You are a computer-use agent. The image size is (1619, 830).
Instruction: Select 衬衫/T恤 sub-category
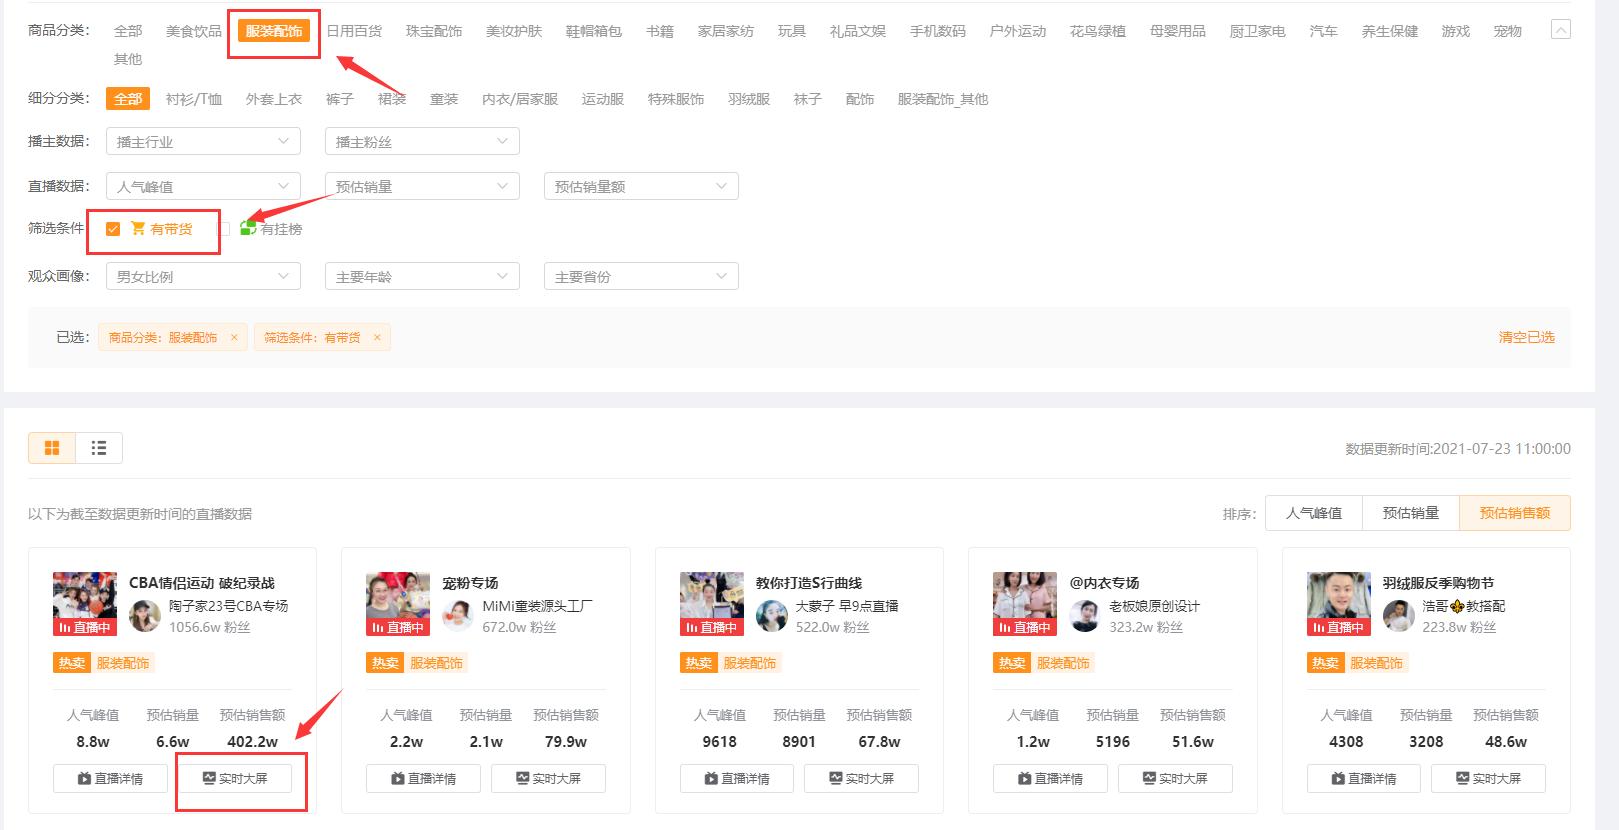194,99
